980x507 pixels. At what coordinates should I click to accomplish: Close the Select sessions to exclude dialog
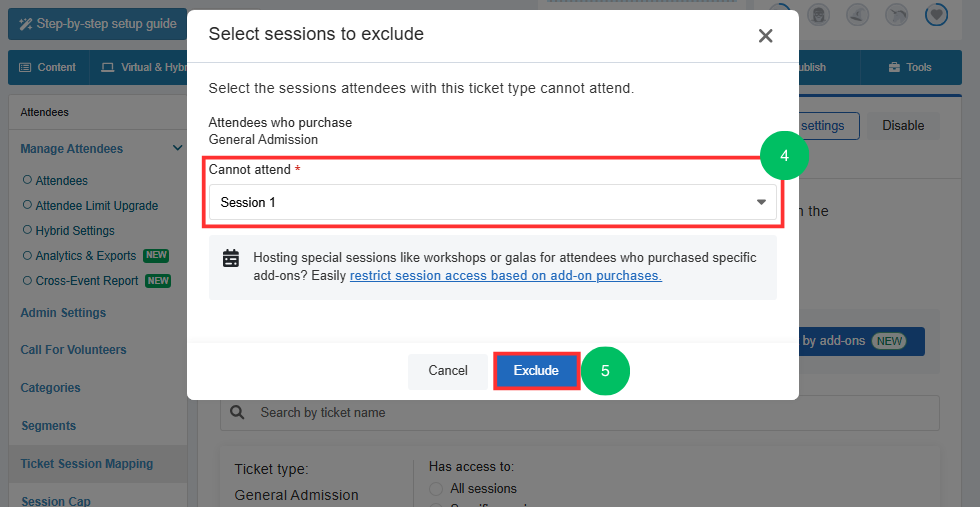[765, 36]
